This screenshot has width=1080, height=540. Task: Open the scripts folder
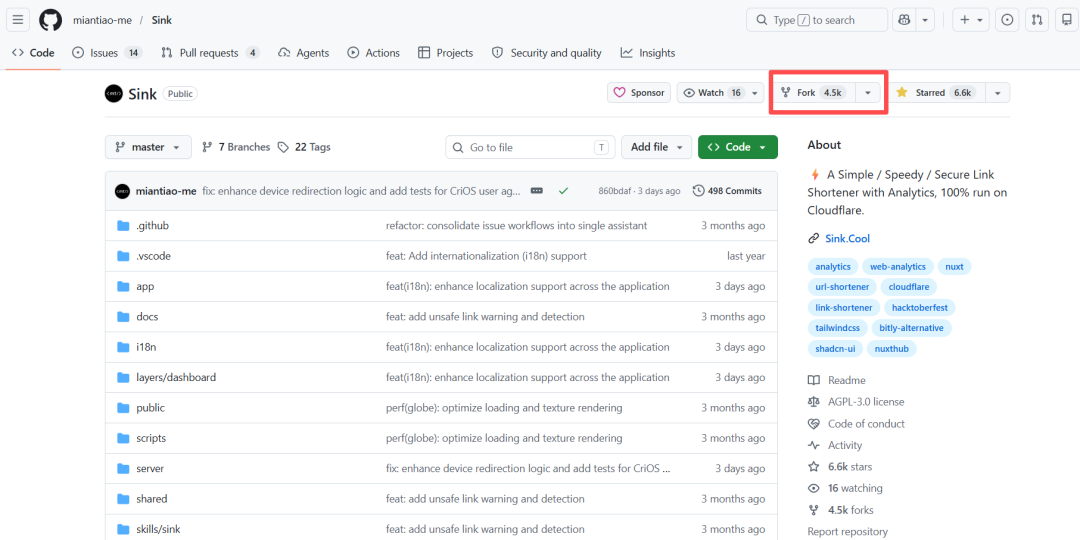[151, 438]
